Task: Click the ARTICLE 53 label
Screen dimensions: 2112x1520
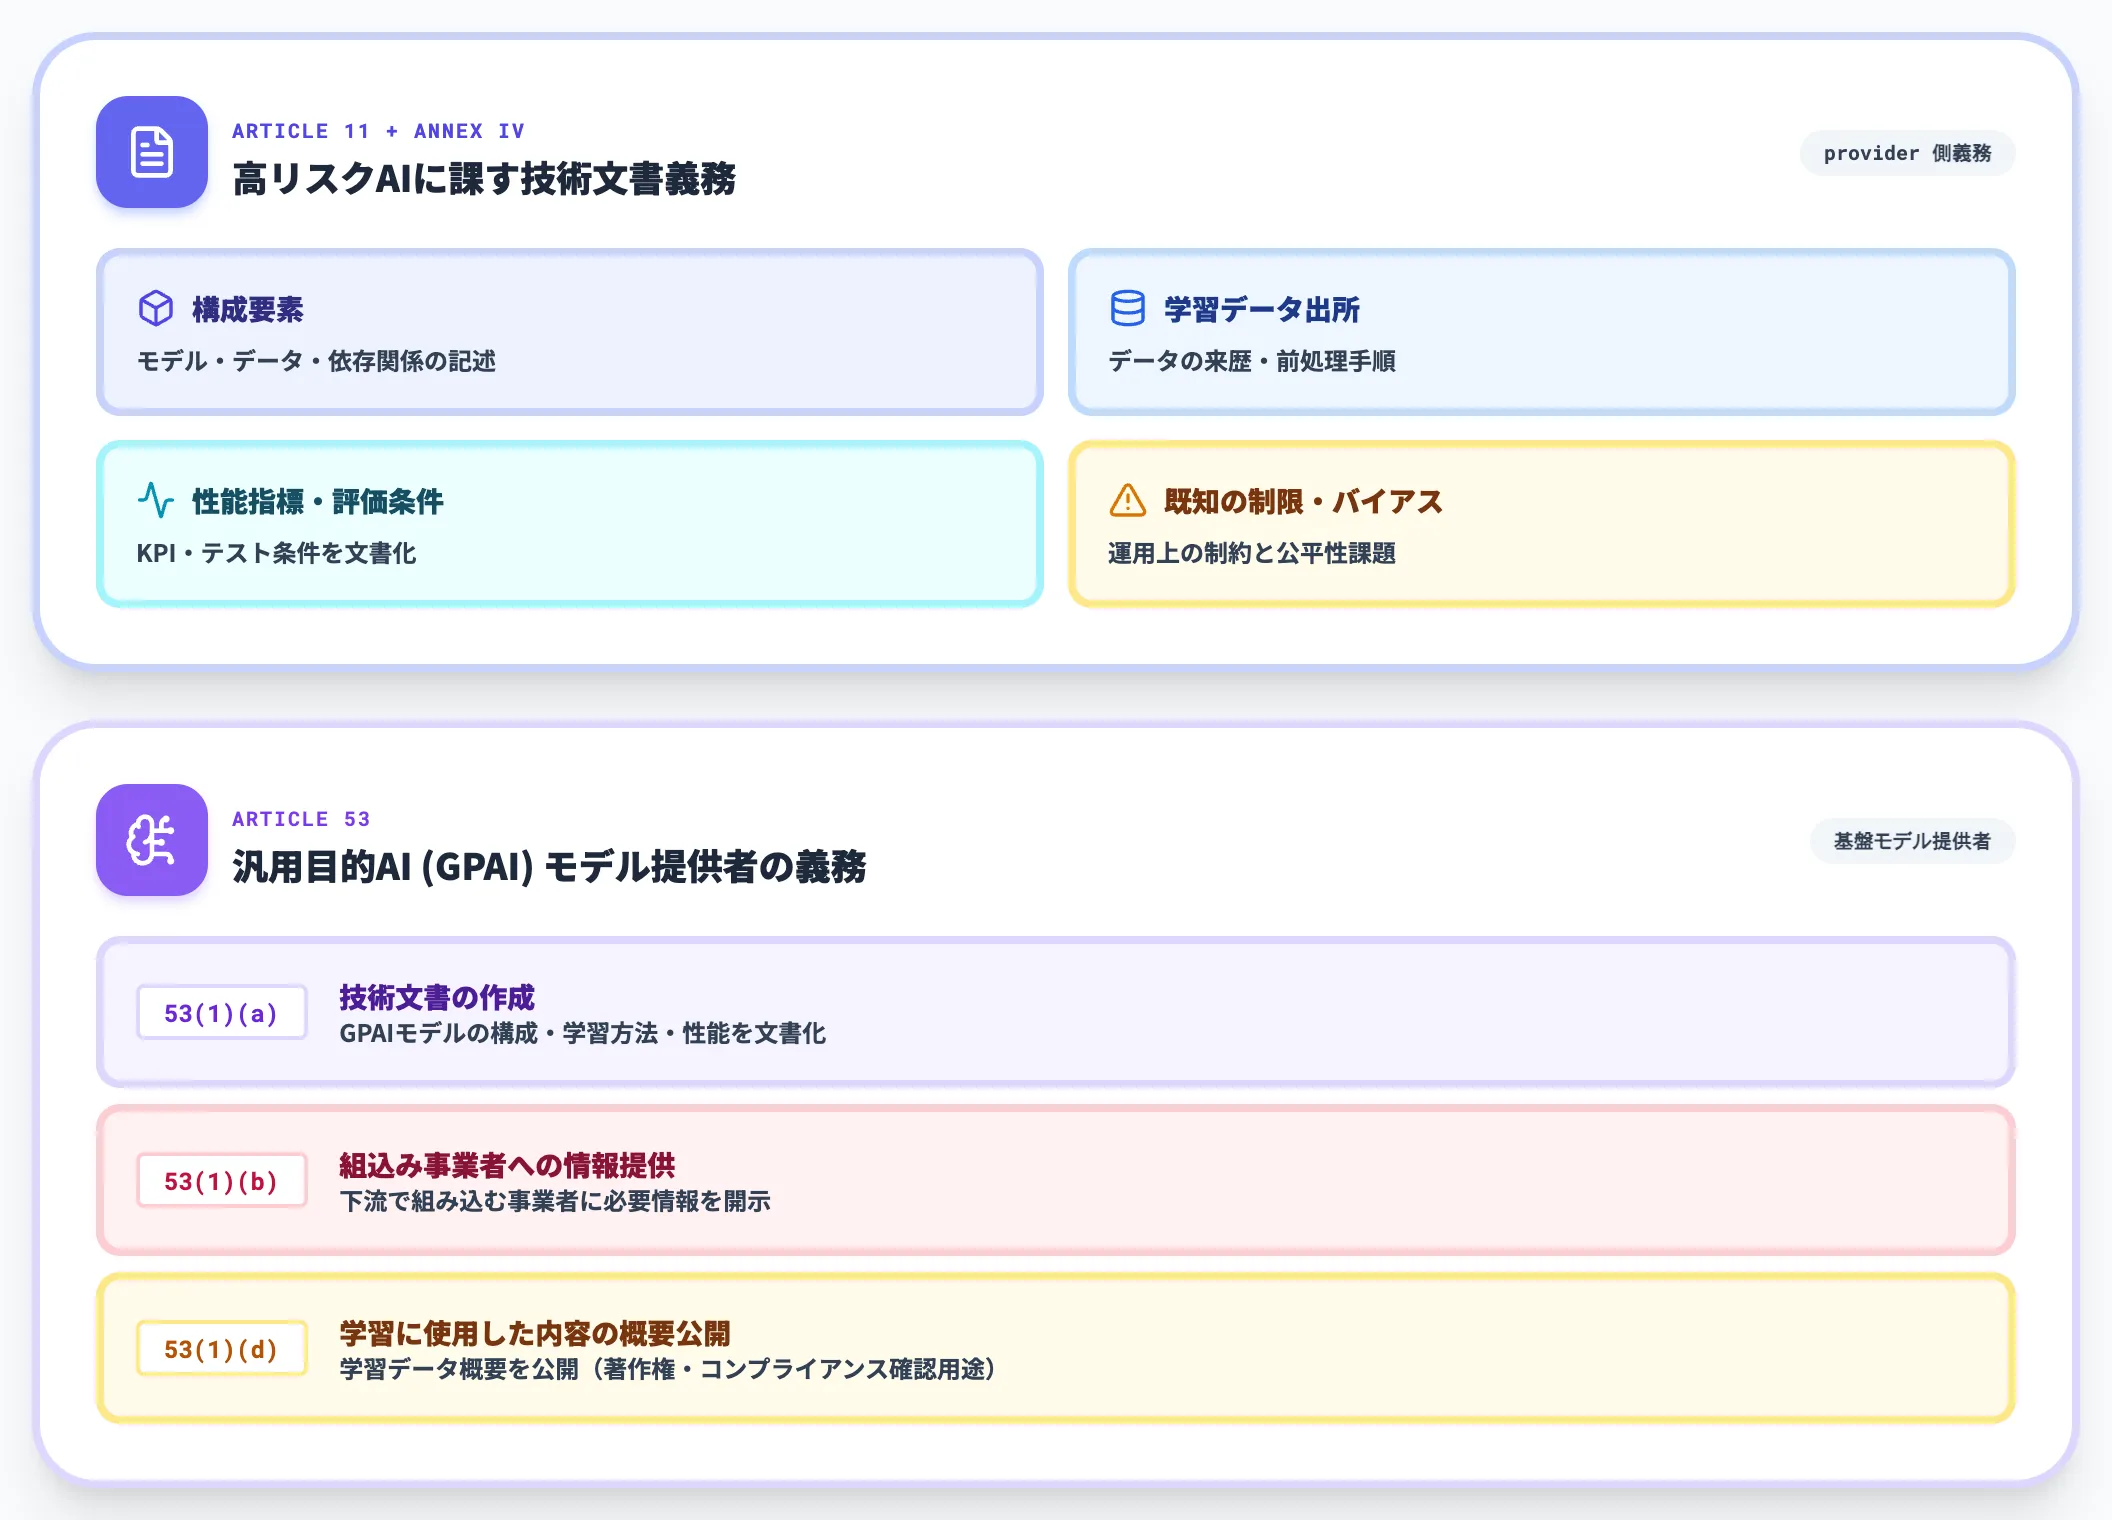Action: [301, 819]
